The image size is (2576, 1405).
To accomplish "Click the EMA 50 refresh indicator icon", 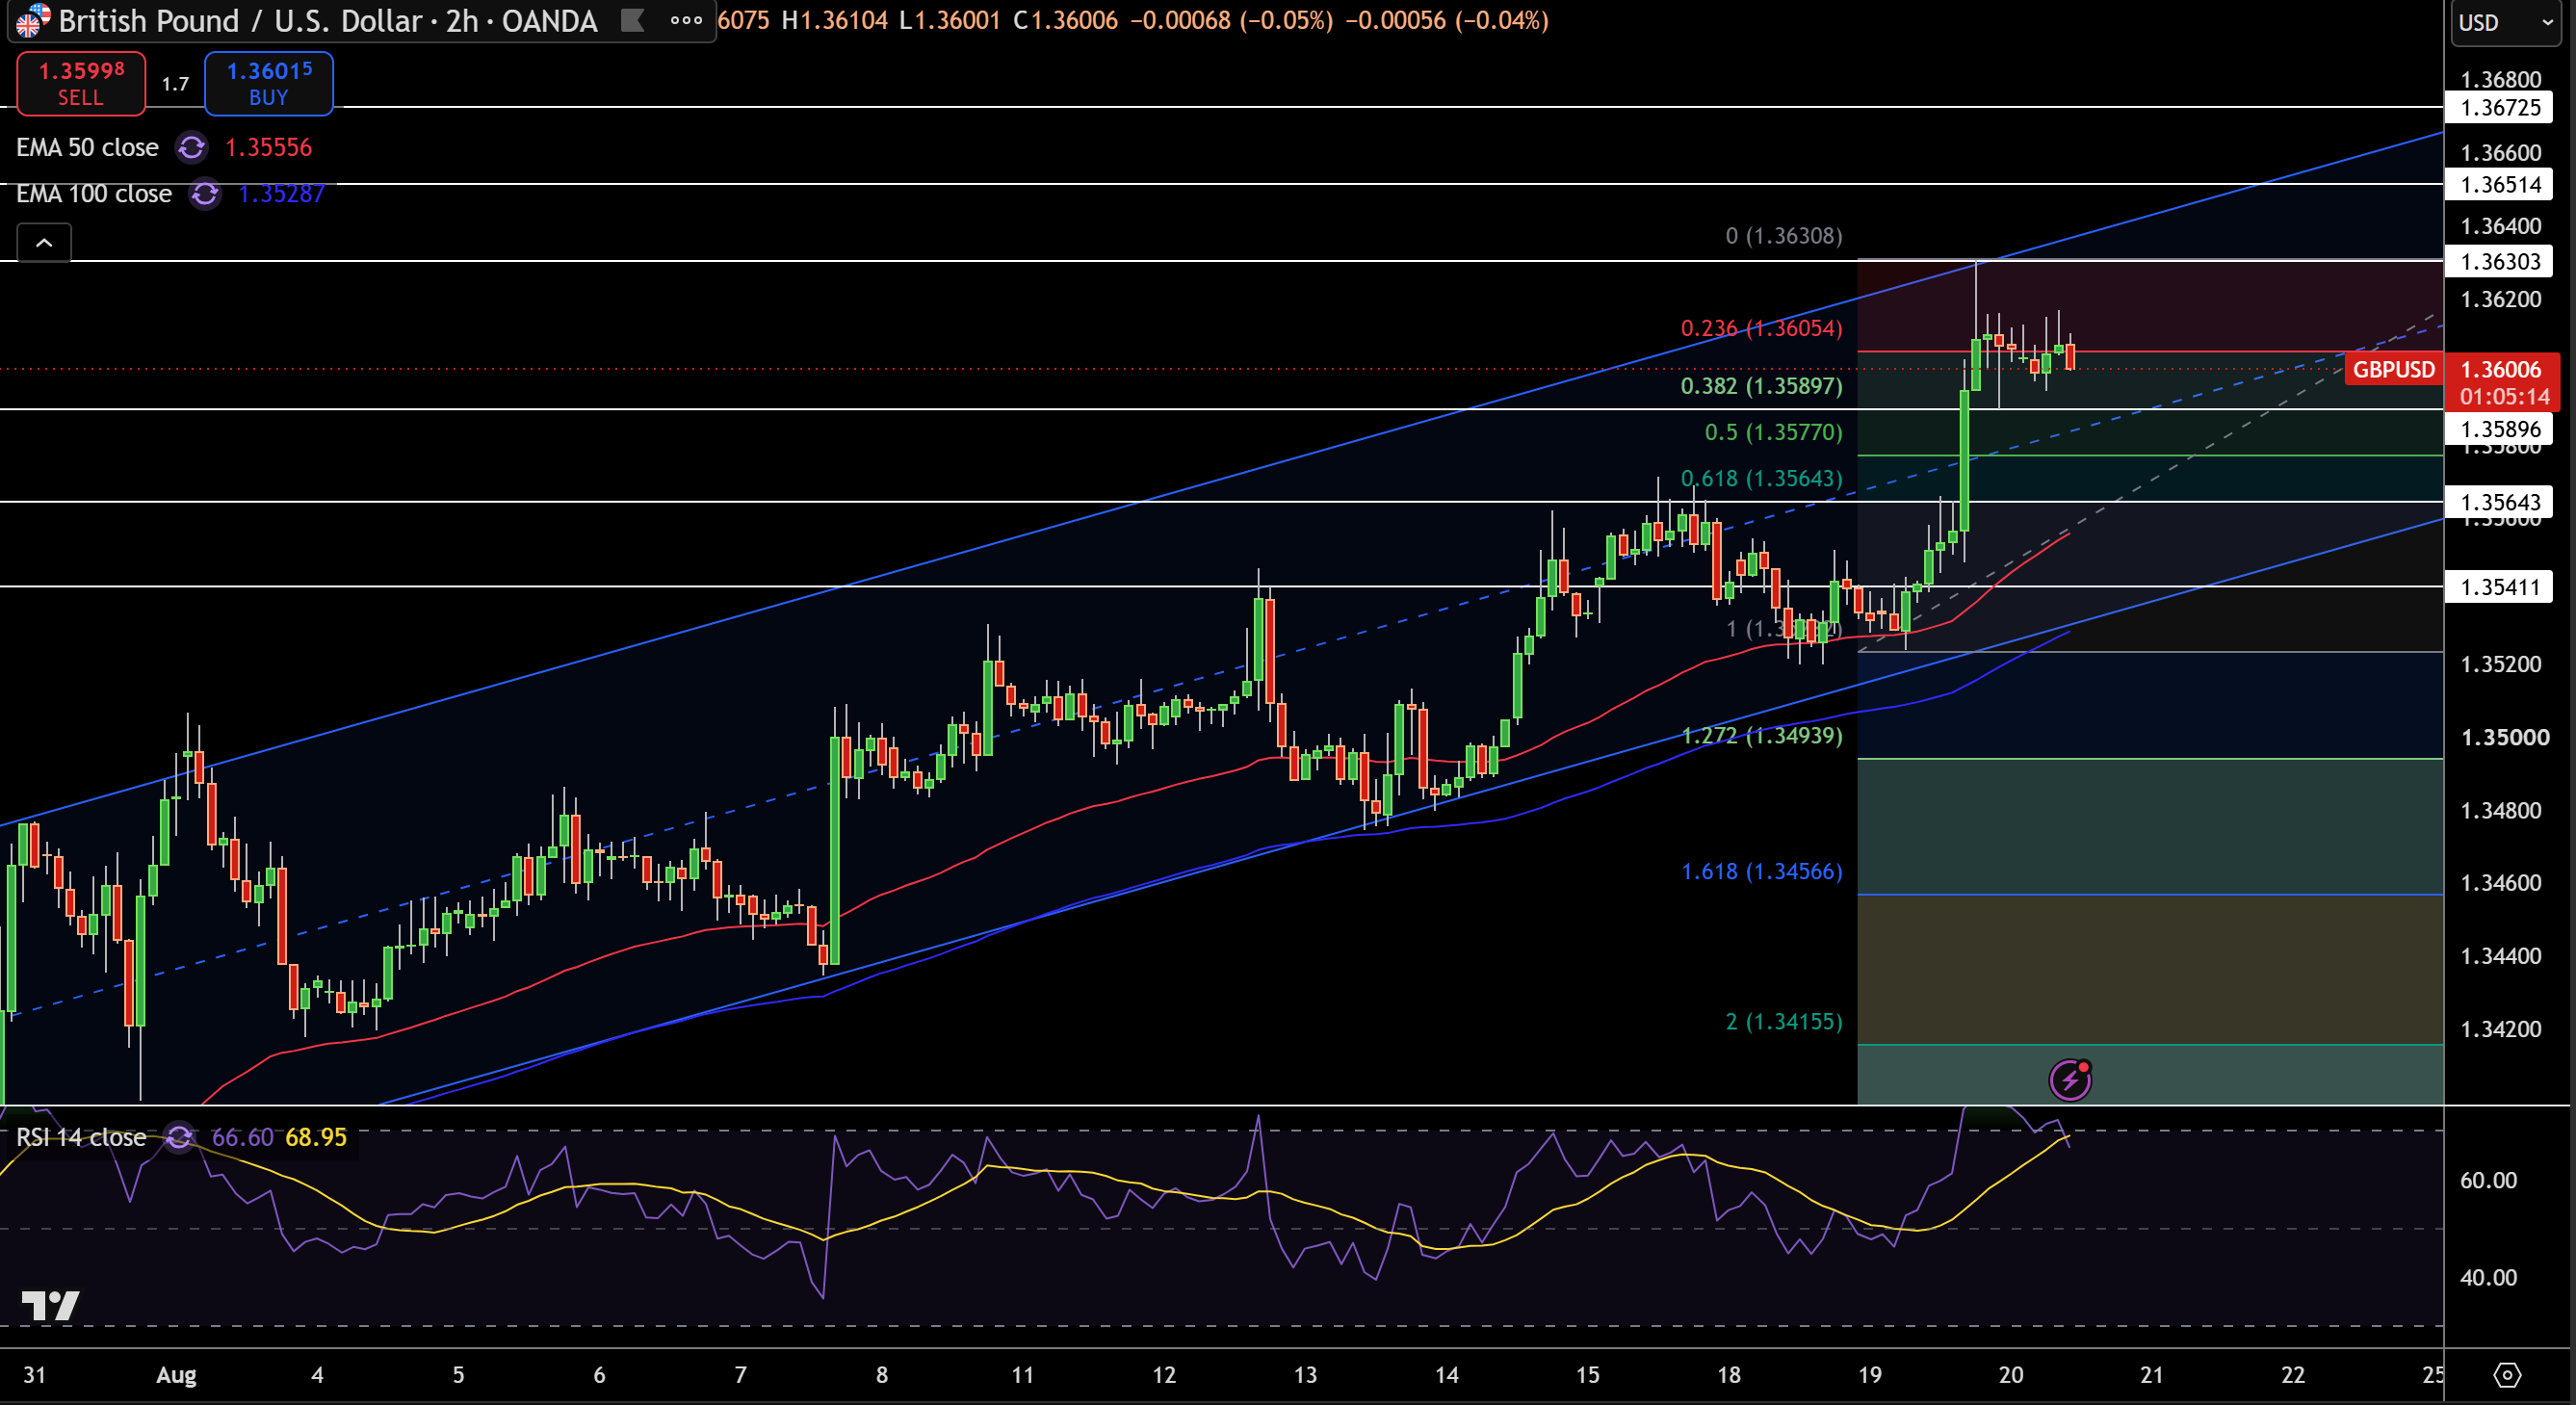I will pos(191,148).
